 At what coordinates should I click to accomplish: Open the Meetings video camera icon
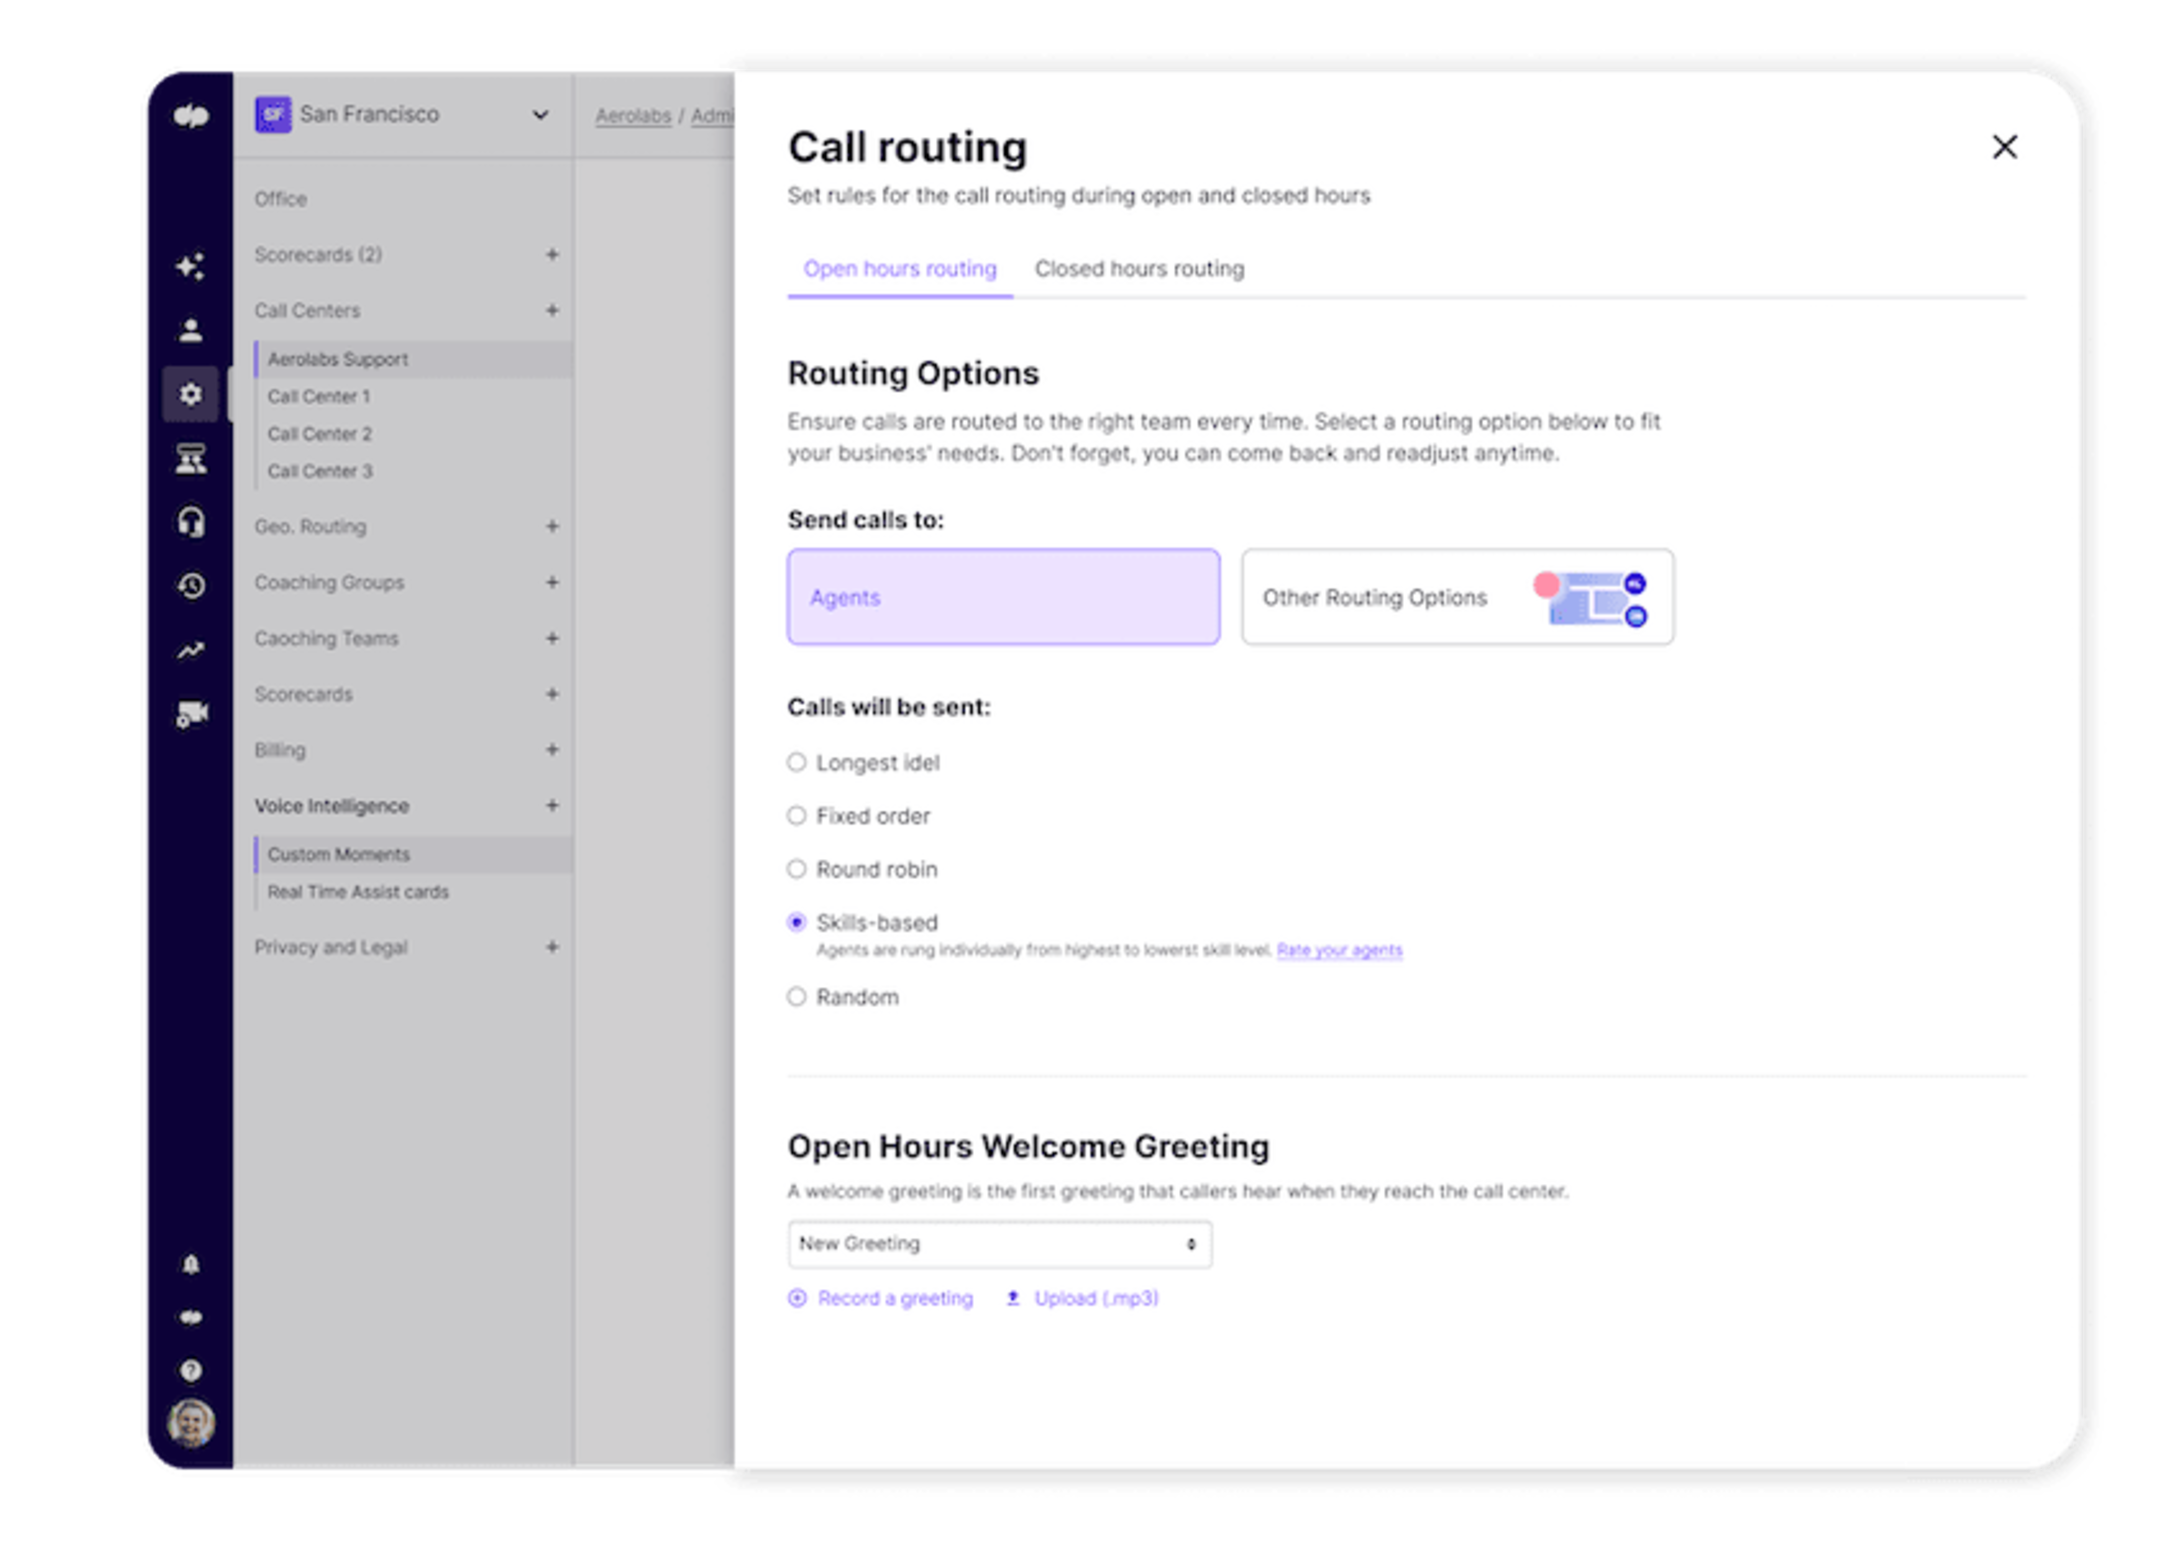pyautogui.click(x=191, y=713)
